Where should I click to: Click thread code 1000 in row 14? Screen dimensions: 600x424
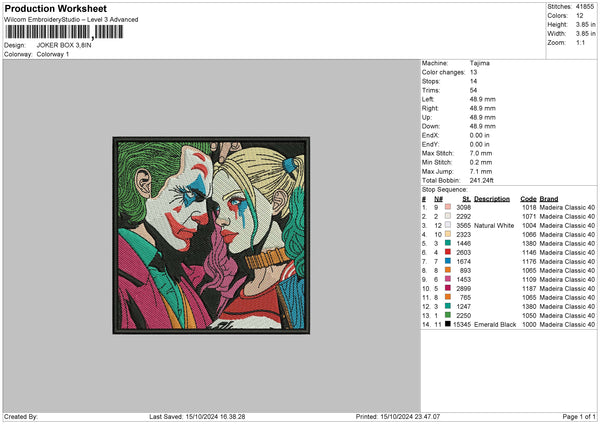[529, 325]
